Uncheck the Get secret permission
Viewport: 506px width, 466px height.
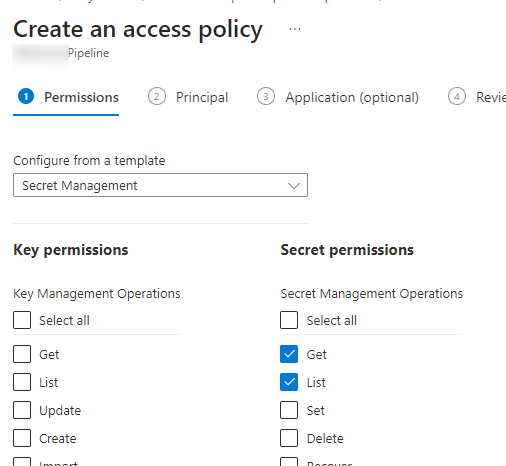tap(289, 354)
